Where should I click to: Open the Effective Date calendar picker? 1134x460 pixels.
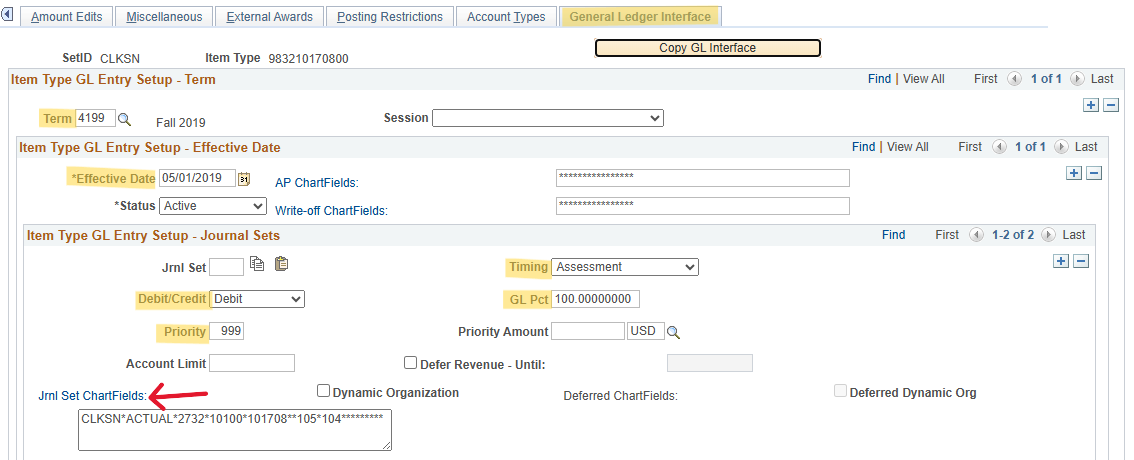pyautogui.click(x=244, y=179)
